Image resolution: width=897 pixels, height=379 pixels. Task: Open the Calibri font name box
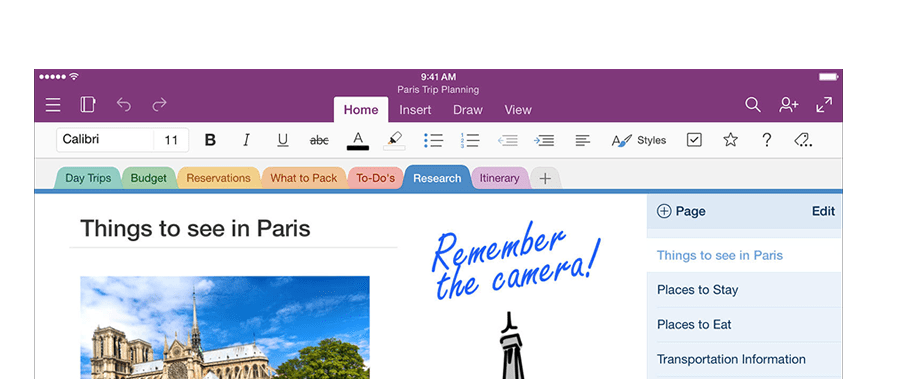(105, 139)
